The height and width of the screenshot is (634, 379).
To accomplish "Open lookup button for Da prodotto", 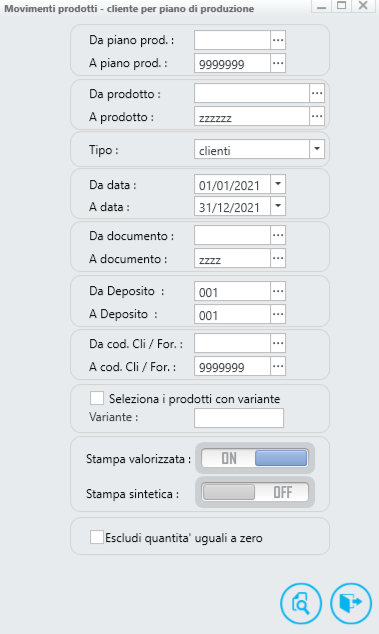I will [x=317, y=94].
